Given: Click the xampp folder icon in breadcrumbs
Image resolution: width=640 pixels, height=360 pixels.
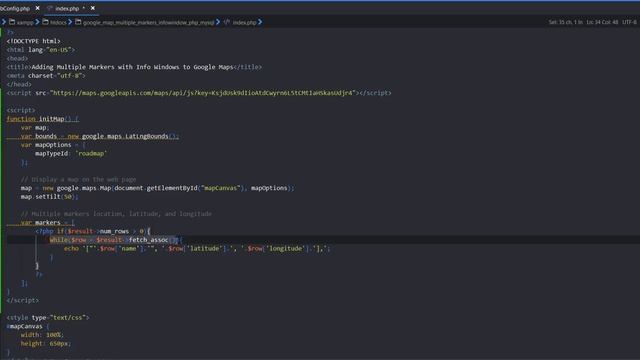Looking at the screenshot, I should point(12,22).
